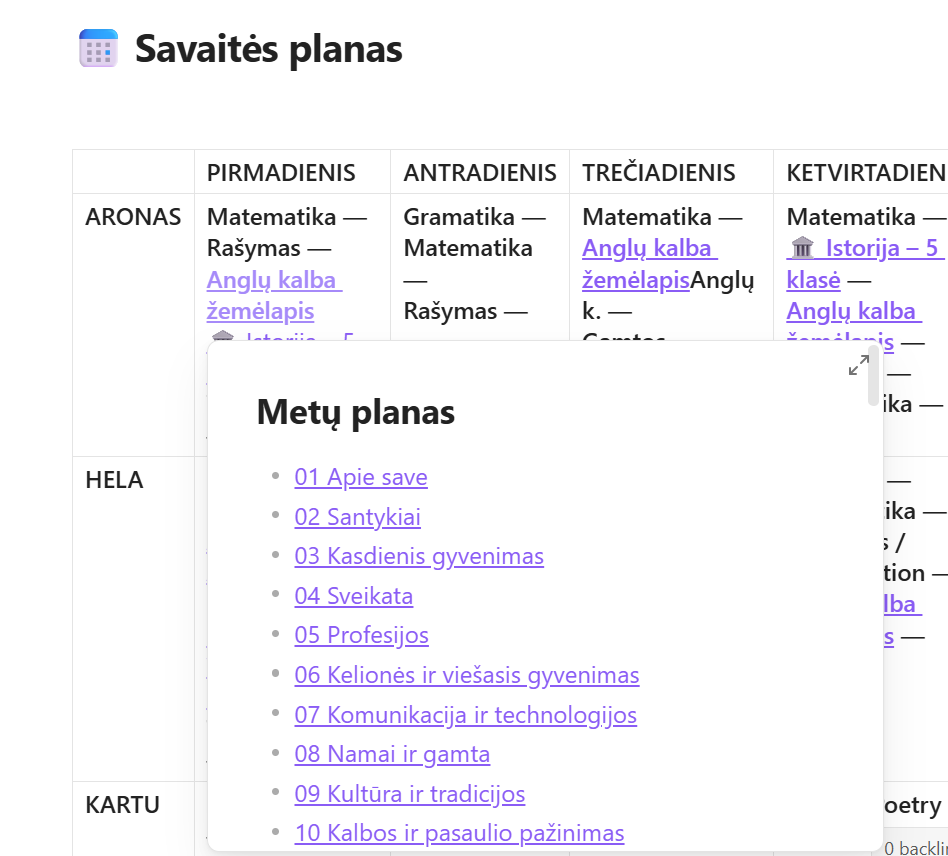Select the ARONAS row header cell
The height and width of the screenshot is (856, 948).
tap(134, 325)
